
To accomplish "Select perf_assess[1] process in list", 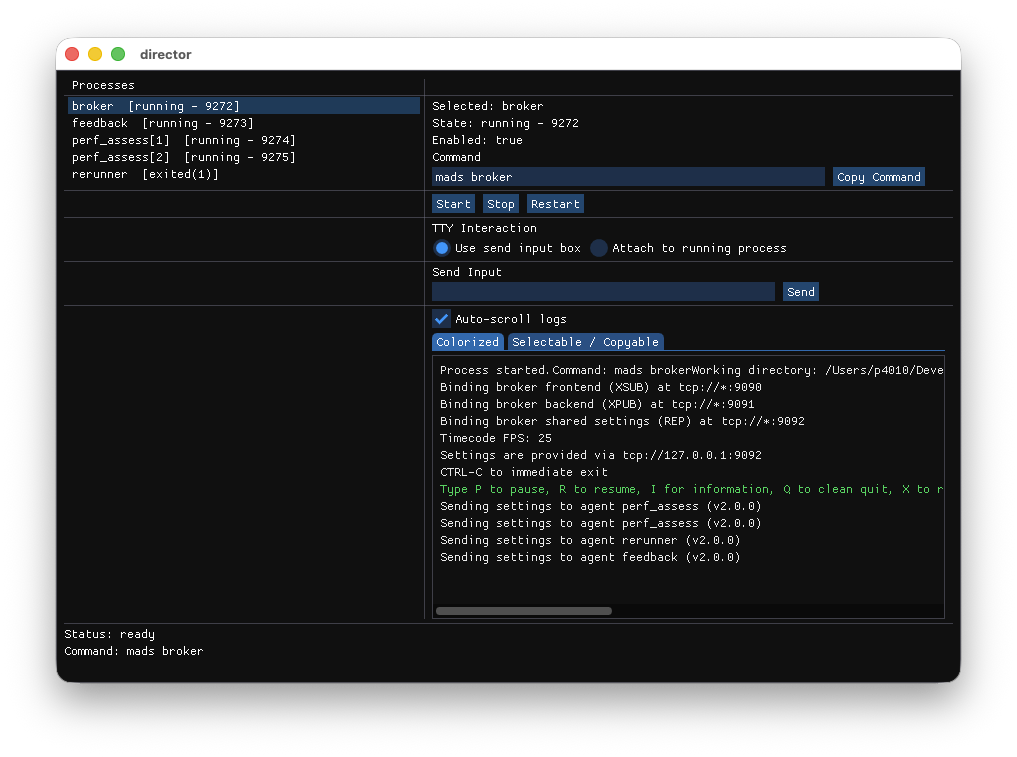I will click(x=183, y=140).
